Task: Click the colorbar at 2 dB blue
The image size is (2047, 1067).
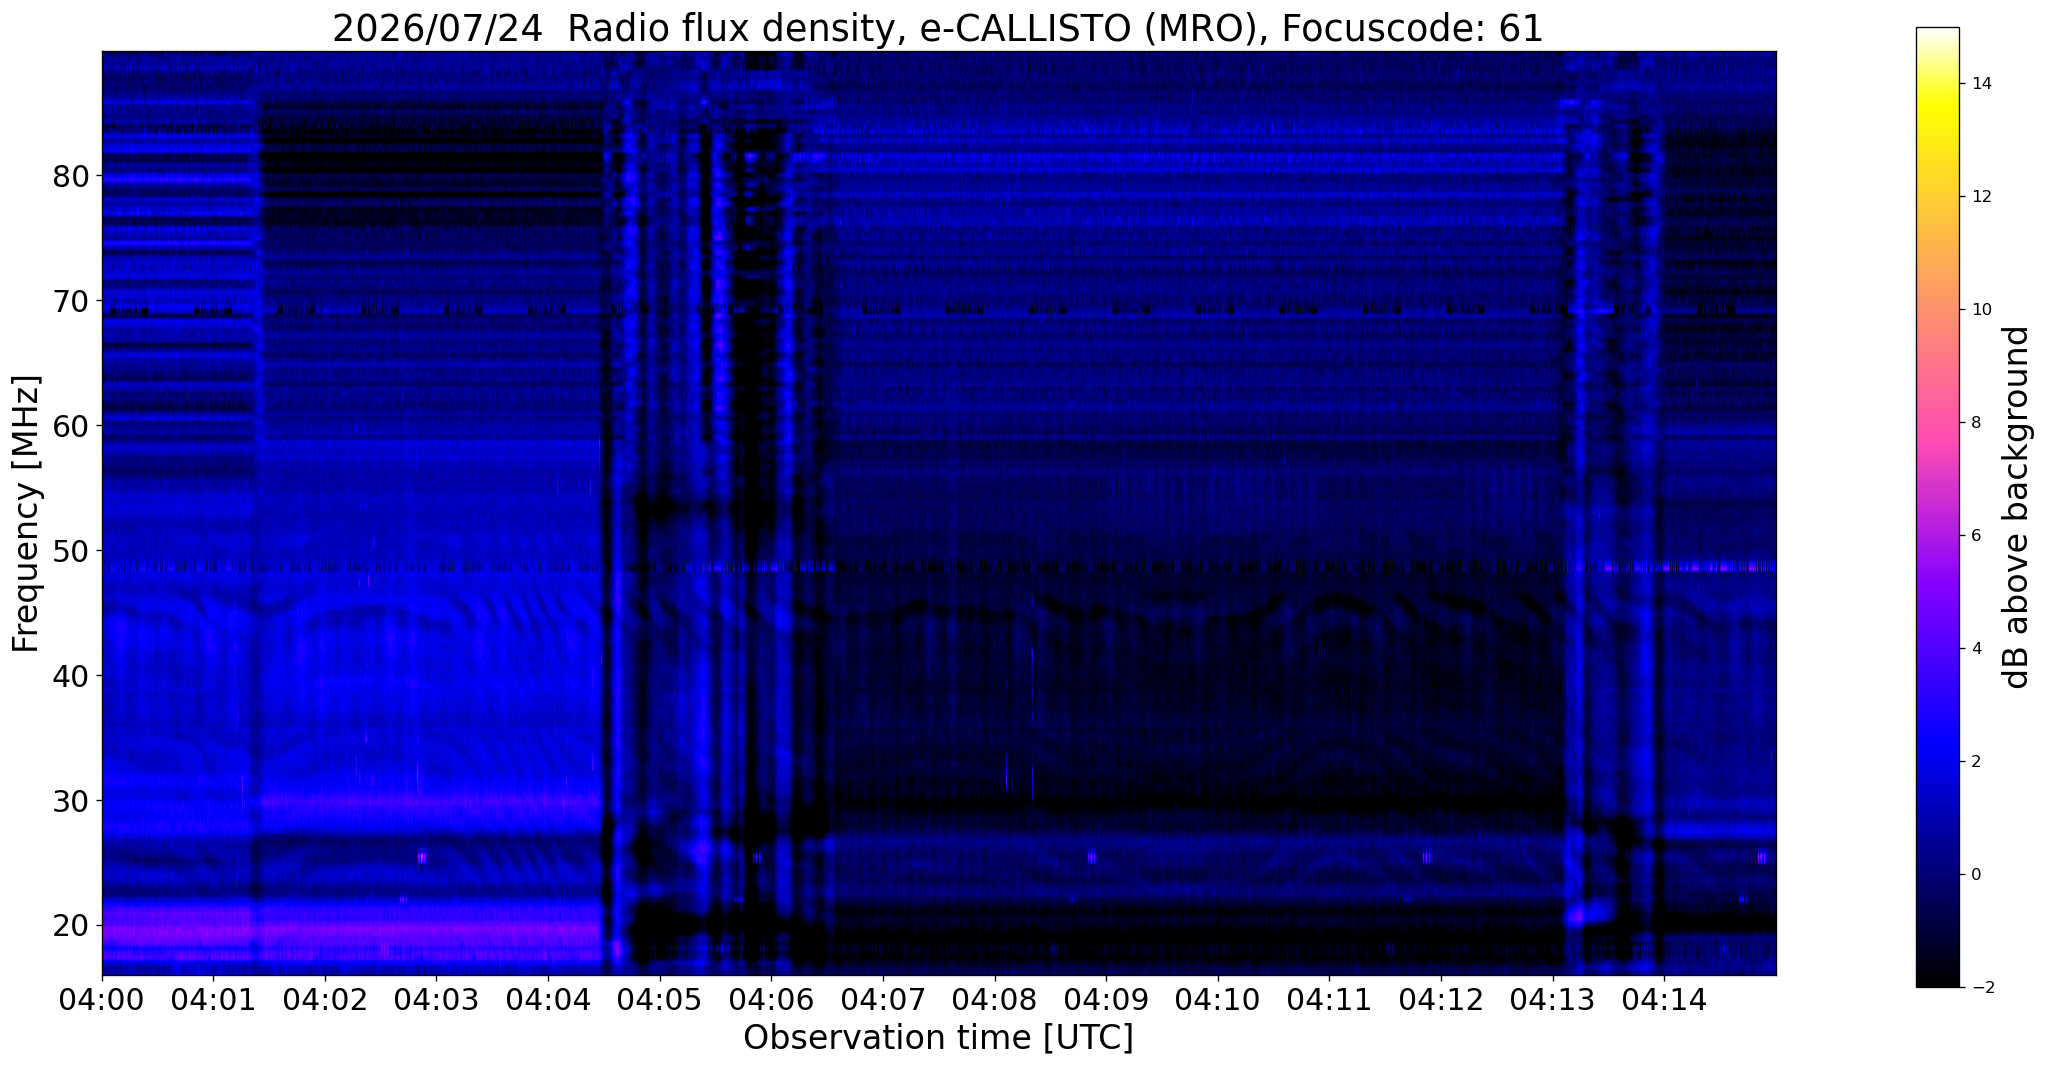Action: (1937, 761)
